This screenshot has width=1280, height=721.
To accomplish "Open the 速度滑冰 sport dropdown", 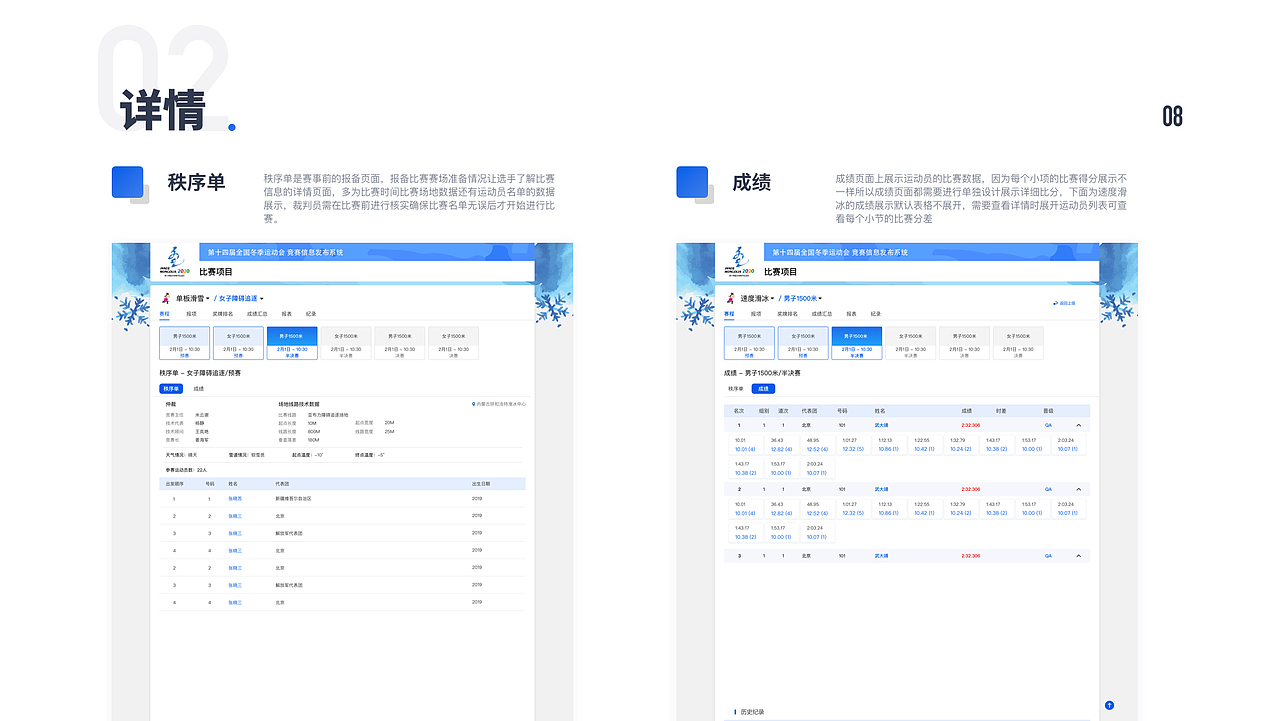I will pos(757,298).
